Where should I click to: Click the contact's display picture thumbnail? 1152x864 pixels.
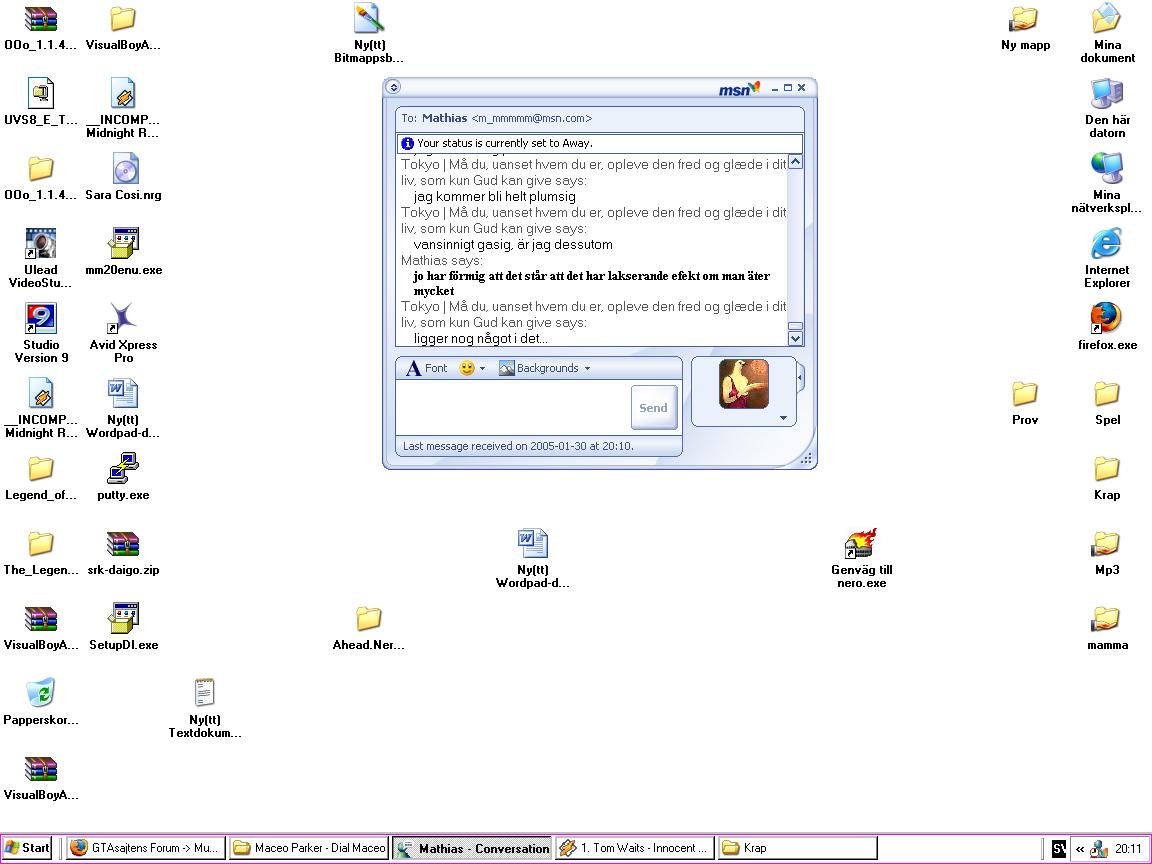744,384
